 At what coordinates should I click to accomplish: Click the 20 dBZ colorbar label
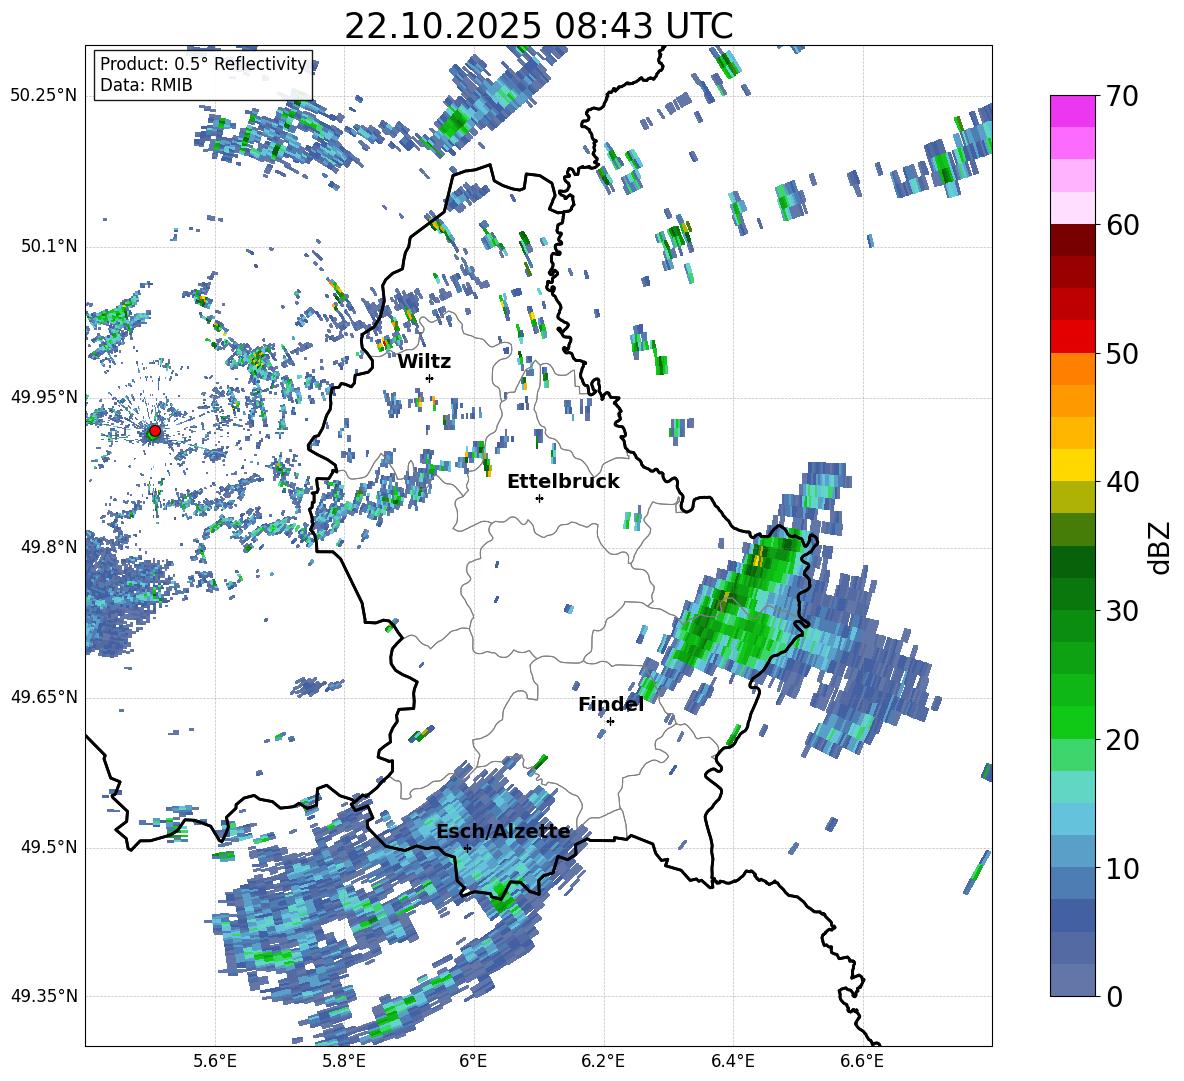[x=1122, y=740]
